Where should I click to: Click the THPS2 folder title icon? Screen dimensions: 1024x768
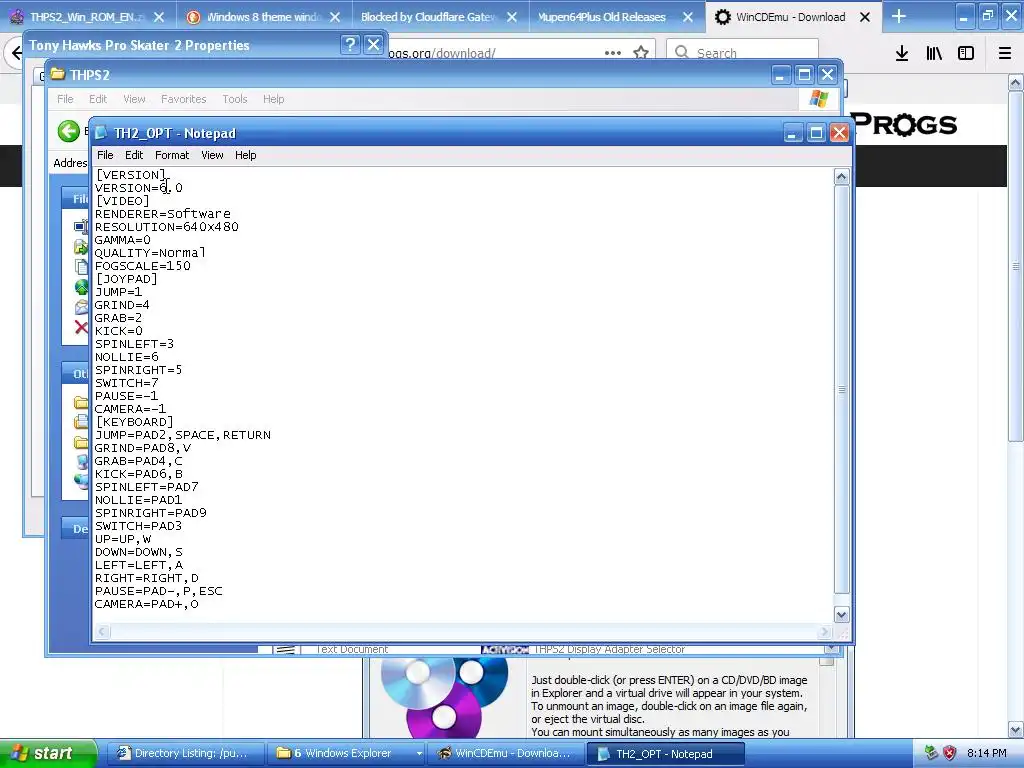coord(58,74)
